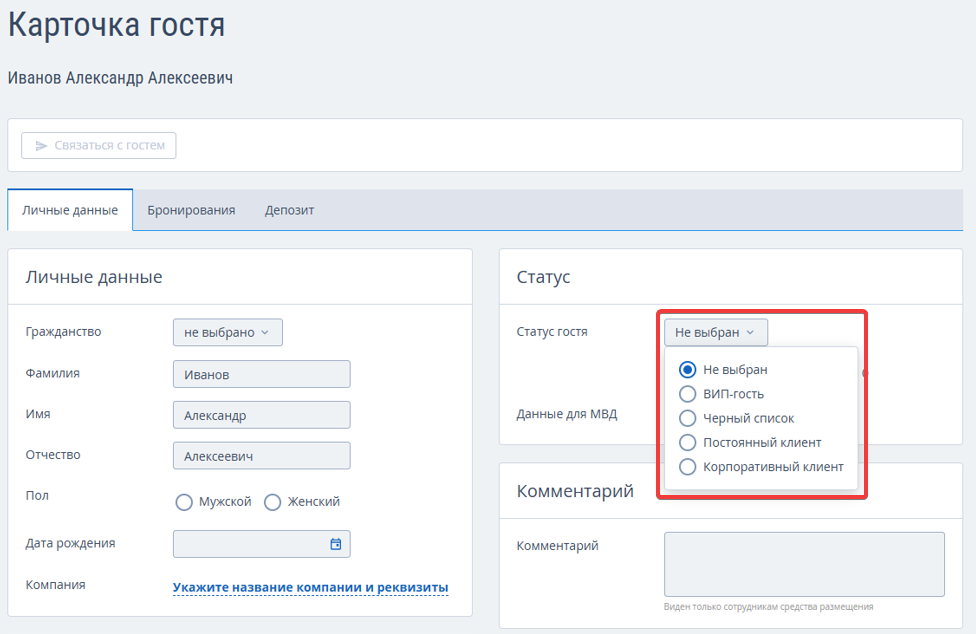Click the paper plane icon on contact button
The image size is (976, 634).
tap(41, 146)
